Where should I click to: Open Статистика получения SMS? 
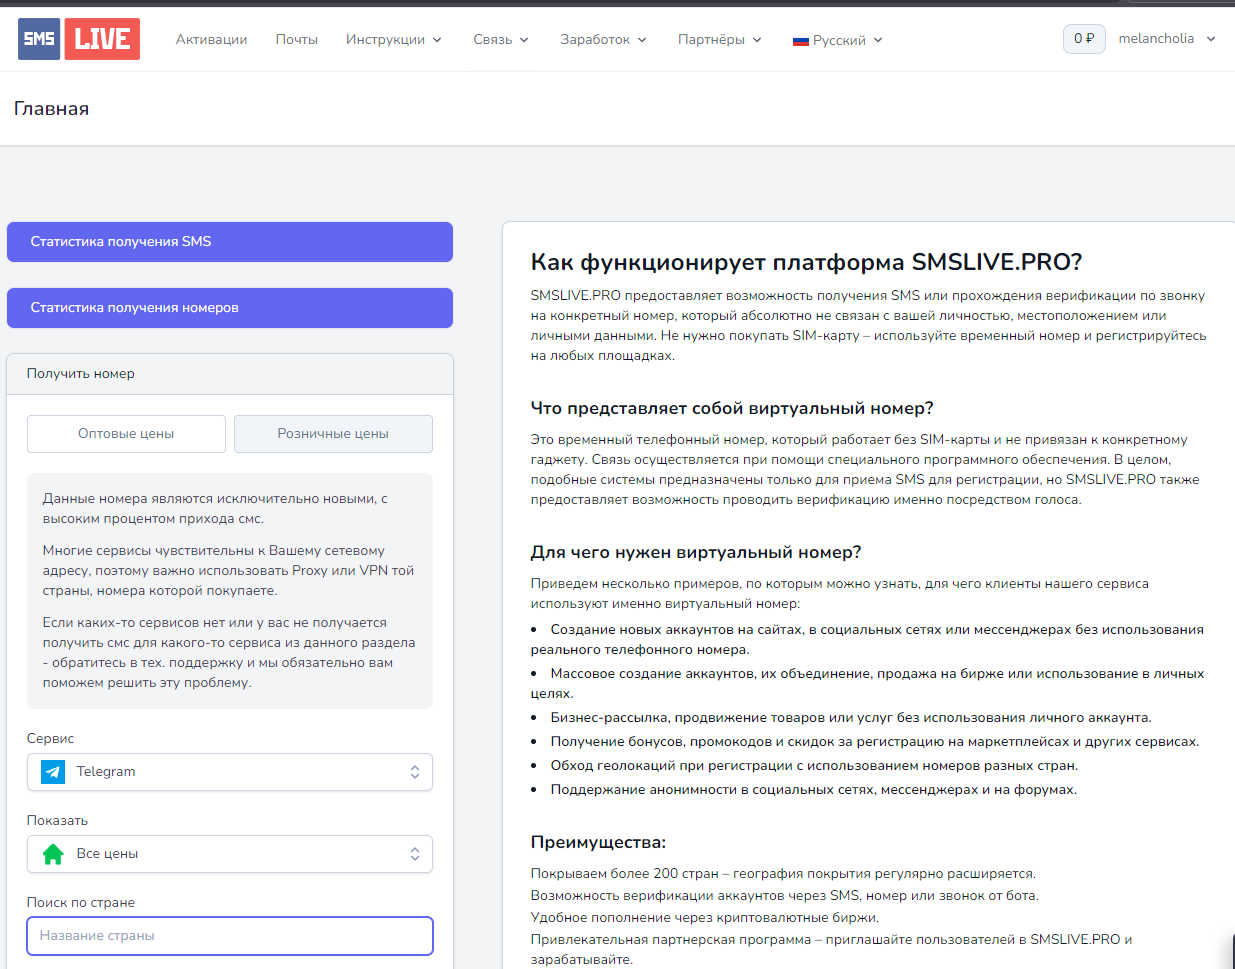coord(230,242)
